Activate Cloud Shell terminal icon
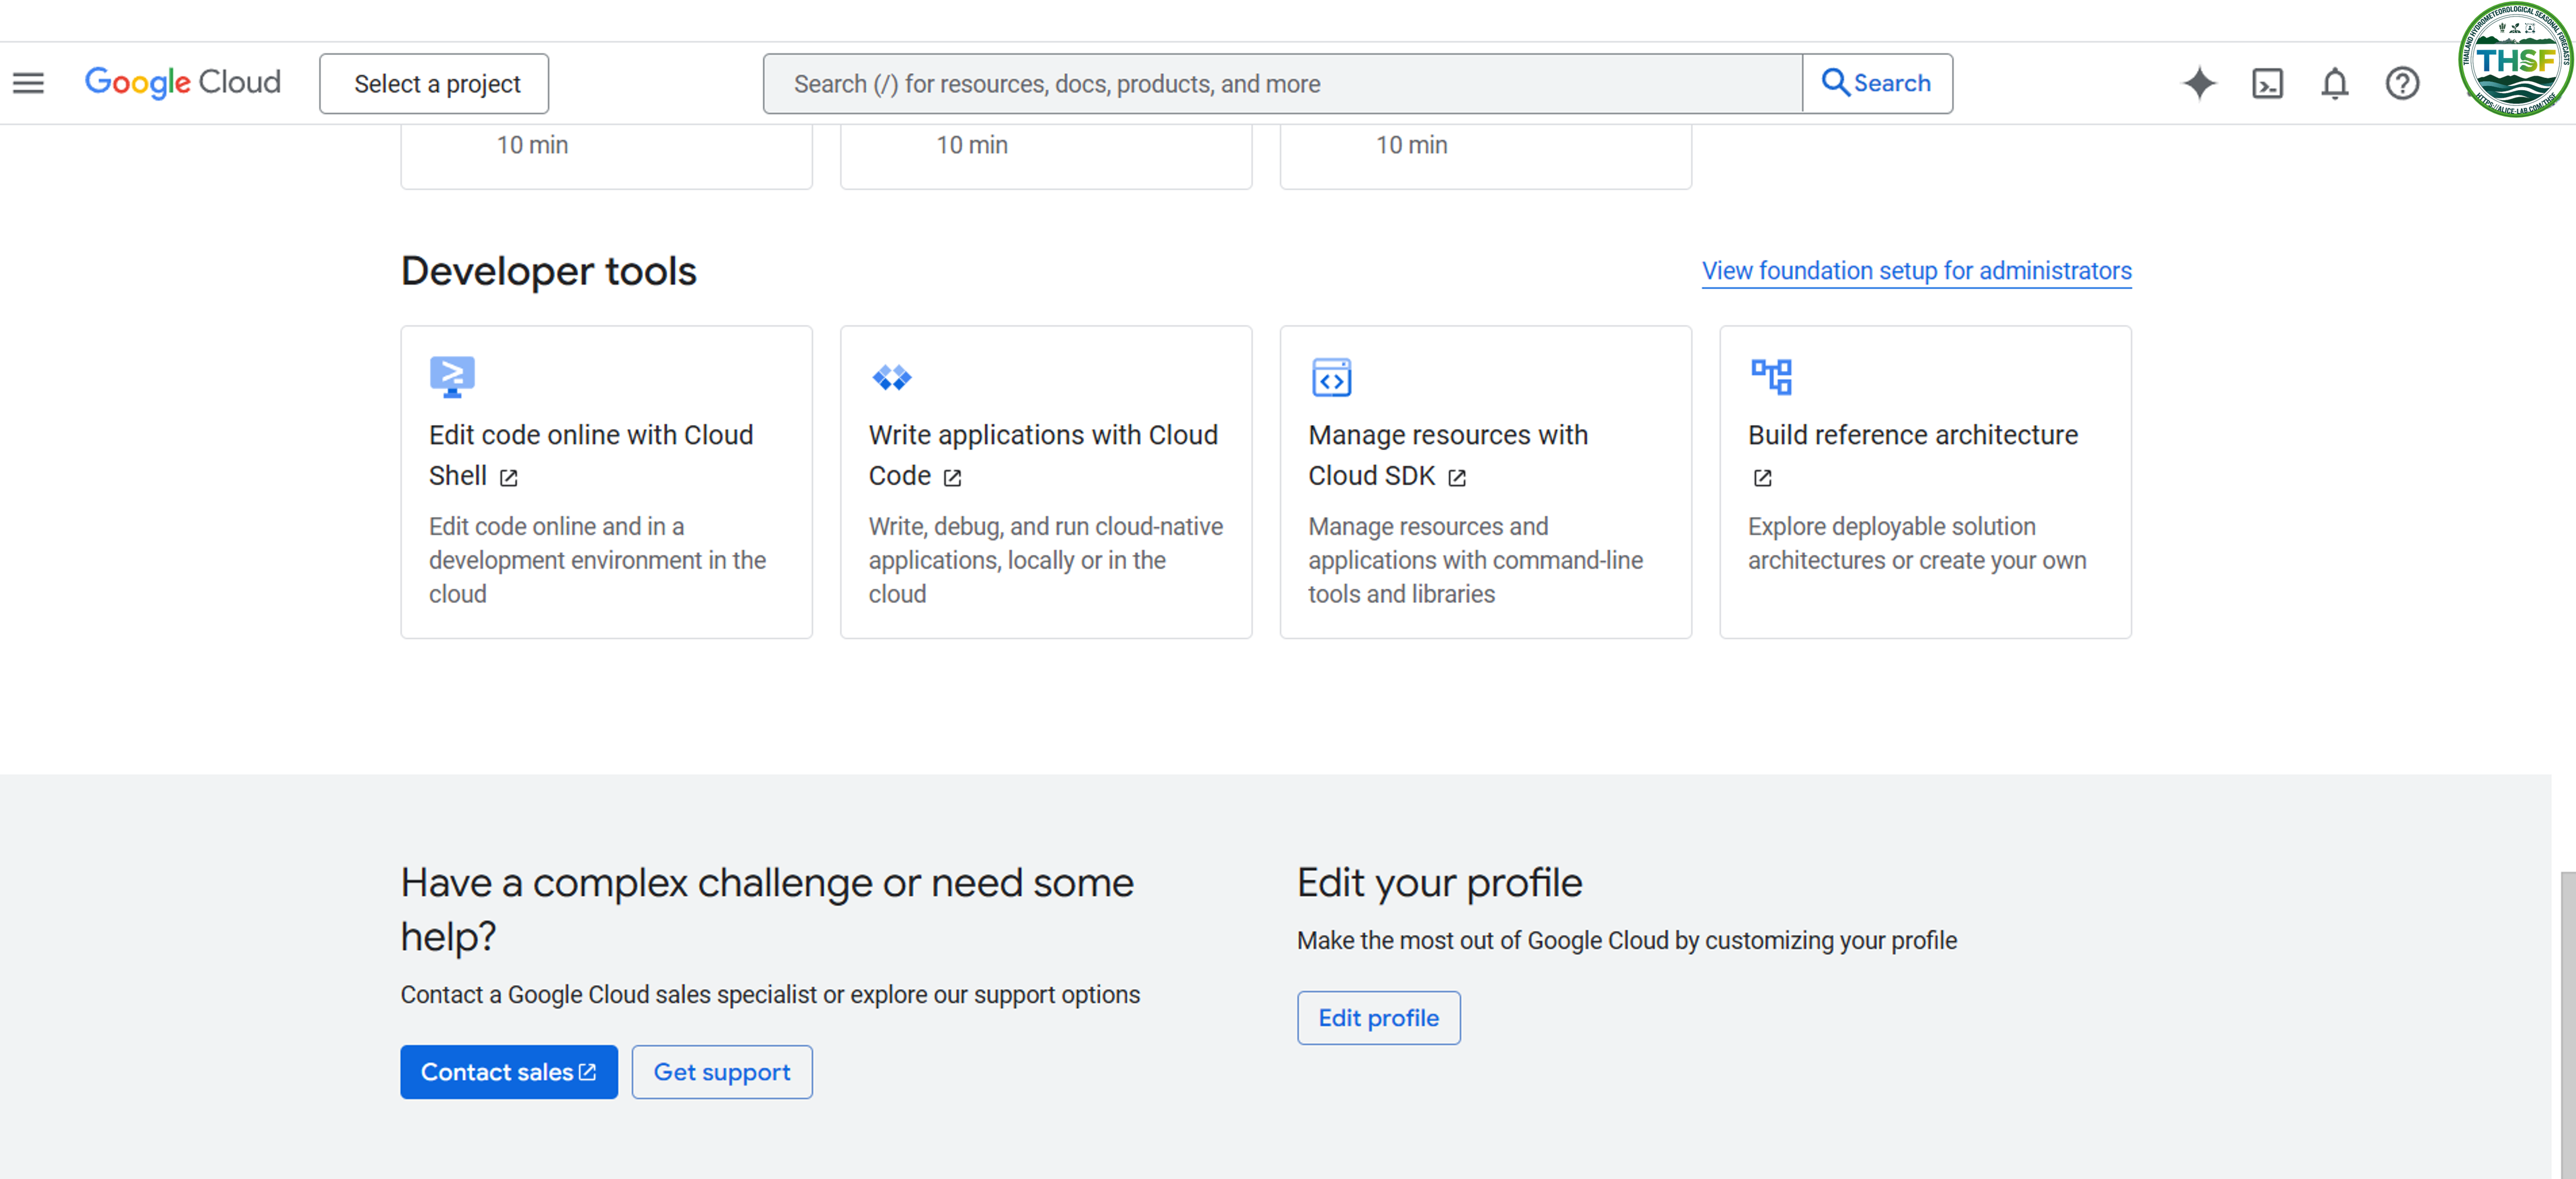The height and width of the screenshot is (1179, 2576). (x=2267, y=83)
